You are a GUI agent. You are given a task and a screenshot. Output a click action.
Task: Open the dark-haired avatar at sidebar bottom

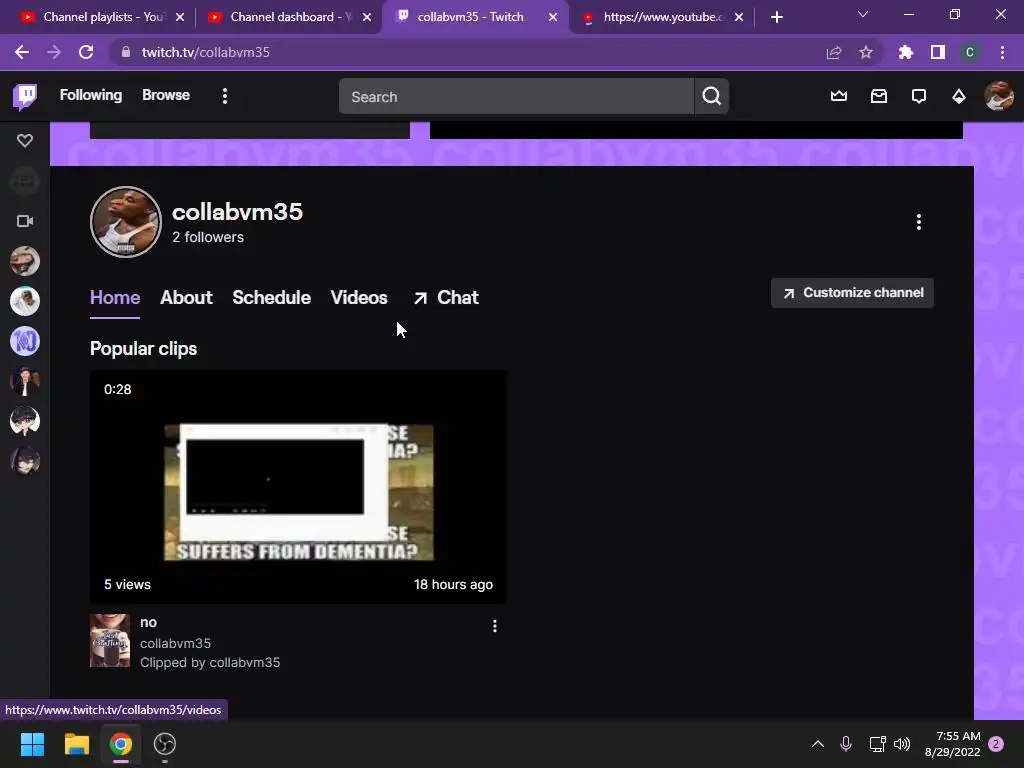[25, 461]
